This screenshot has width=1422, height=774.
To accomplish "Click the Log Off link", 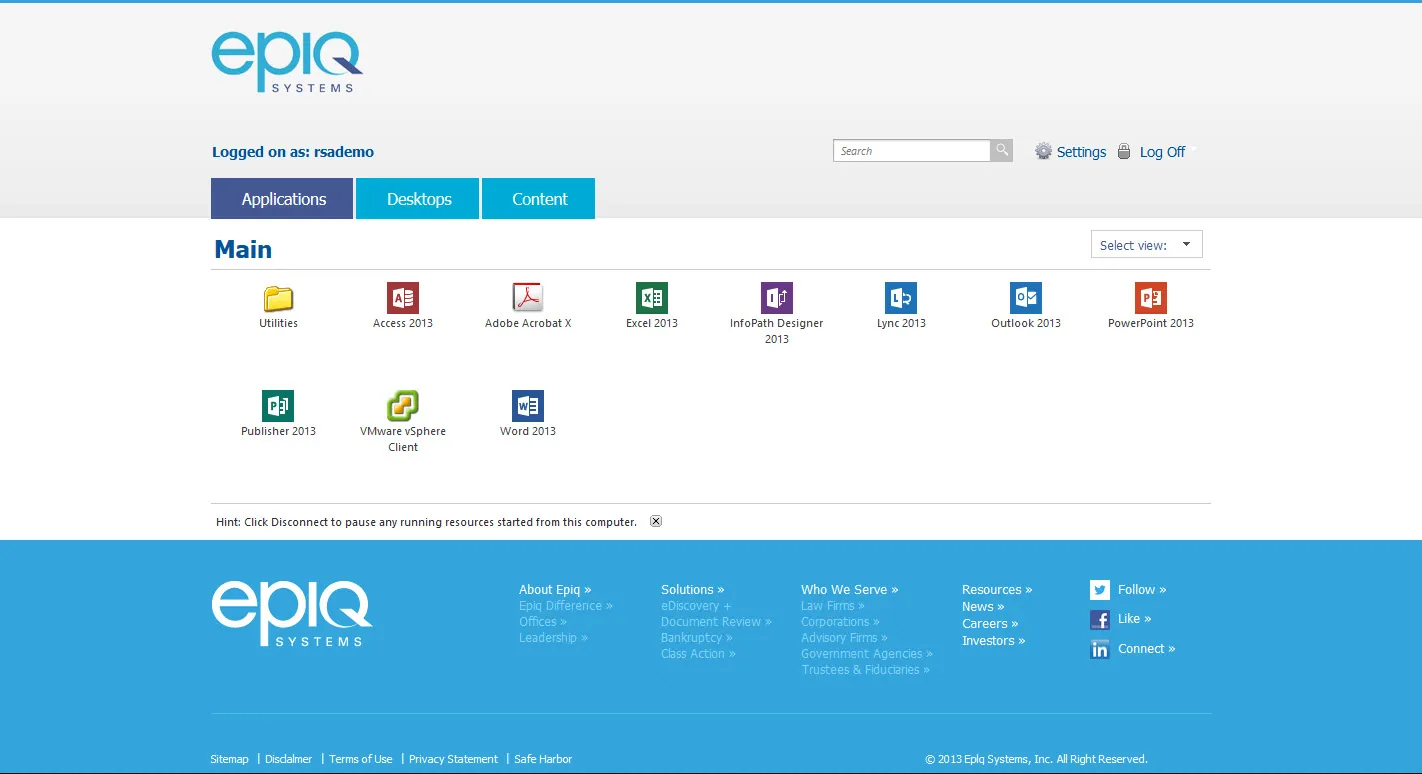I will 1162,152.
